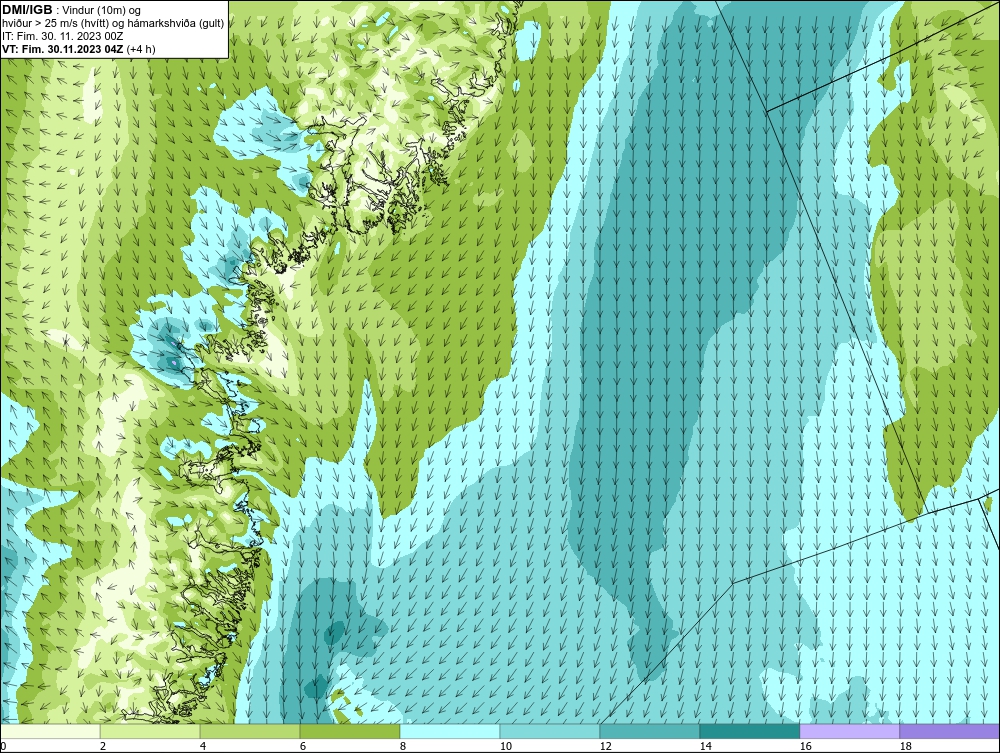
Task: Click the 16–18 m/s light purple swatch
Action: [849, 731]
